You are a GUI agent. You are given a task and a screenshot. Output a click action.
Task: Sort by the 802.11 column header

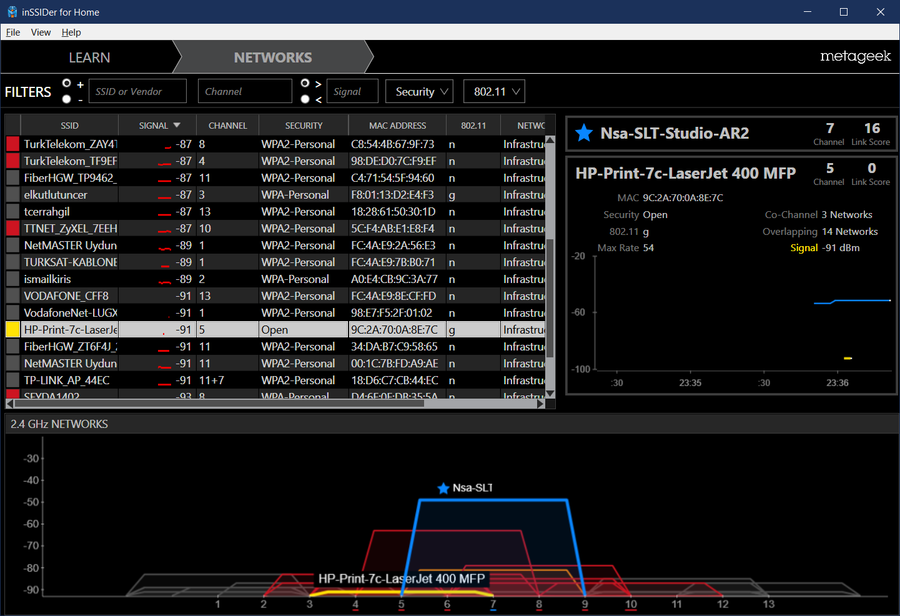pos(473,125)
